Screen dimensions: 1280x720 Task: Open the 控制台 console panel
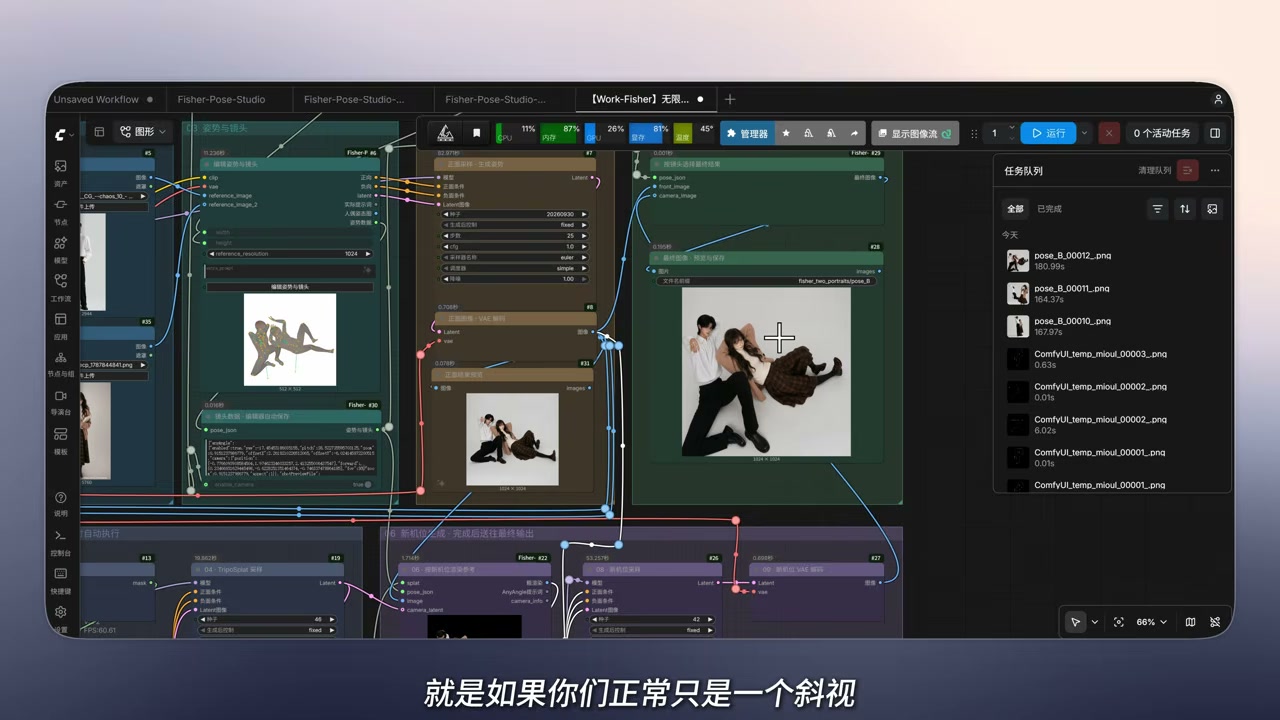click(60, 542)
